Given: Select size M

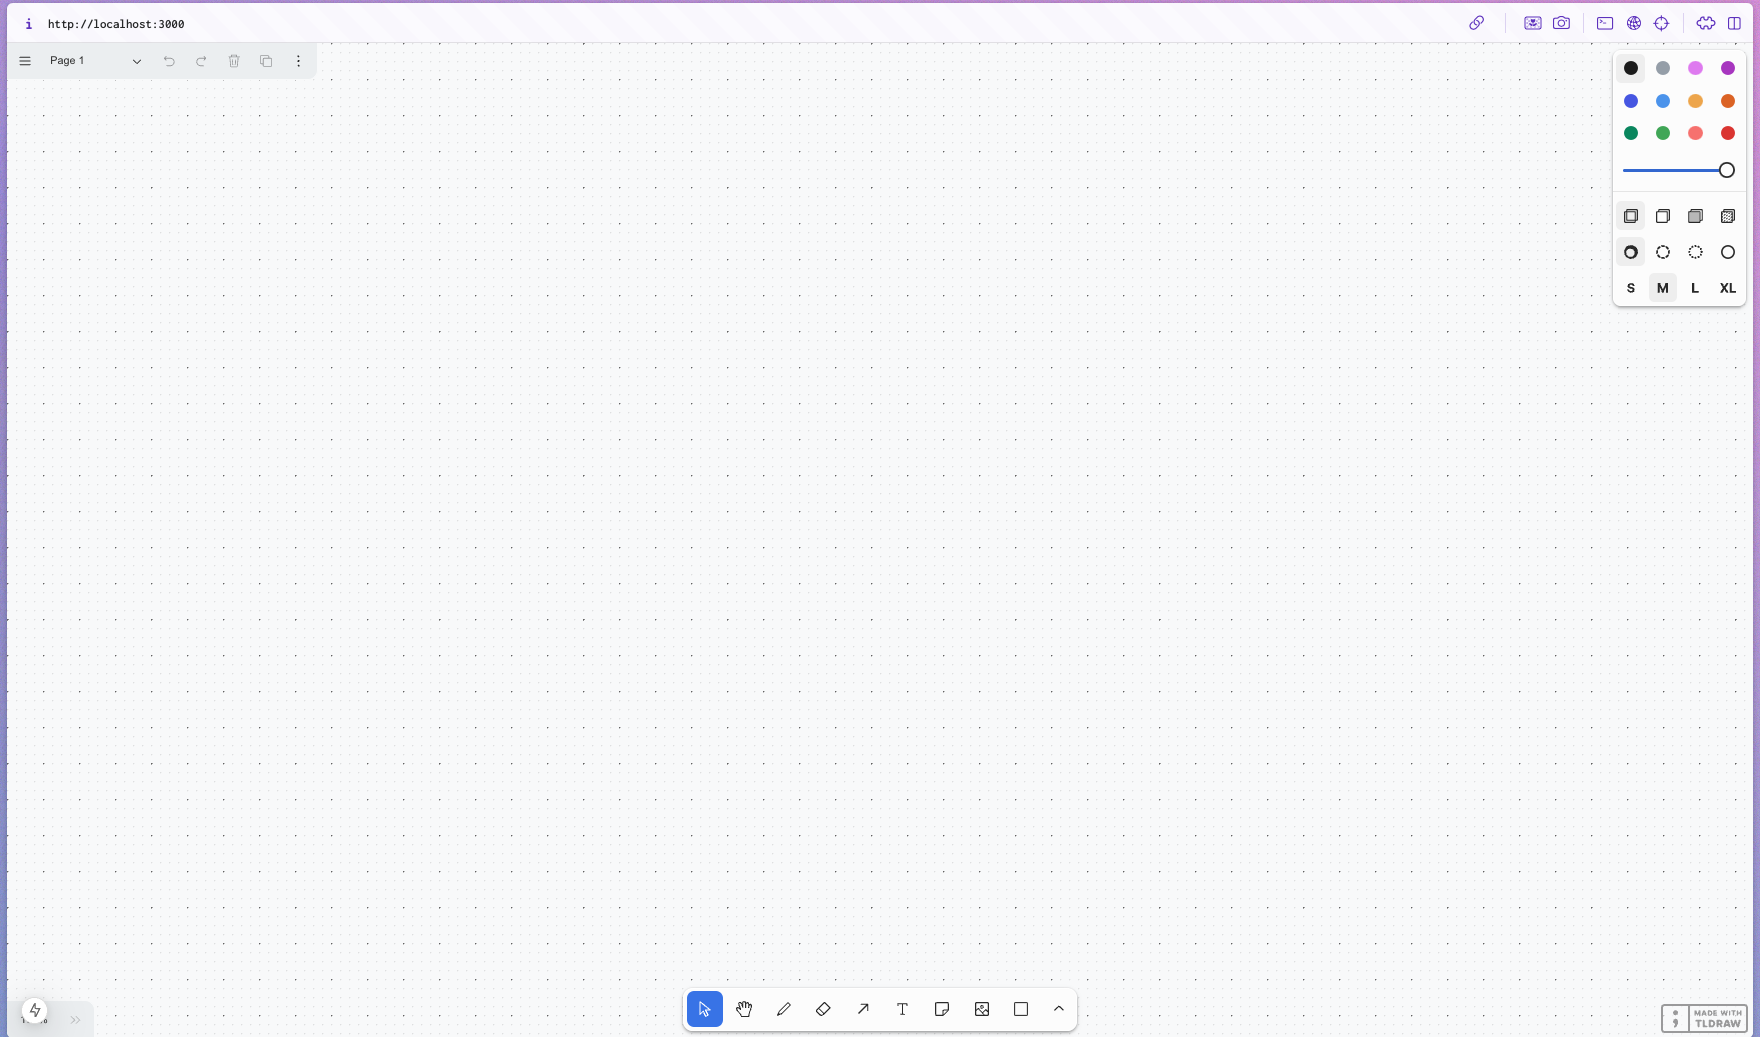Looking at the screenshot, I should (1663, 288).
